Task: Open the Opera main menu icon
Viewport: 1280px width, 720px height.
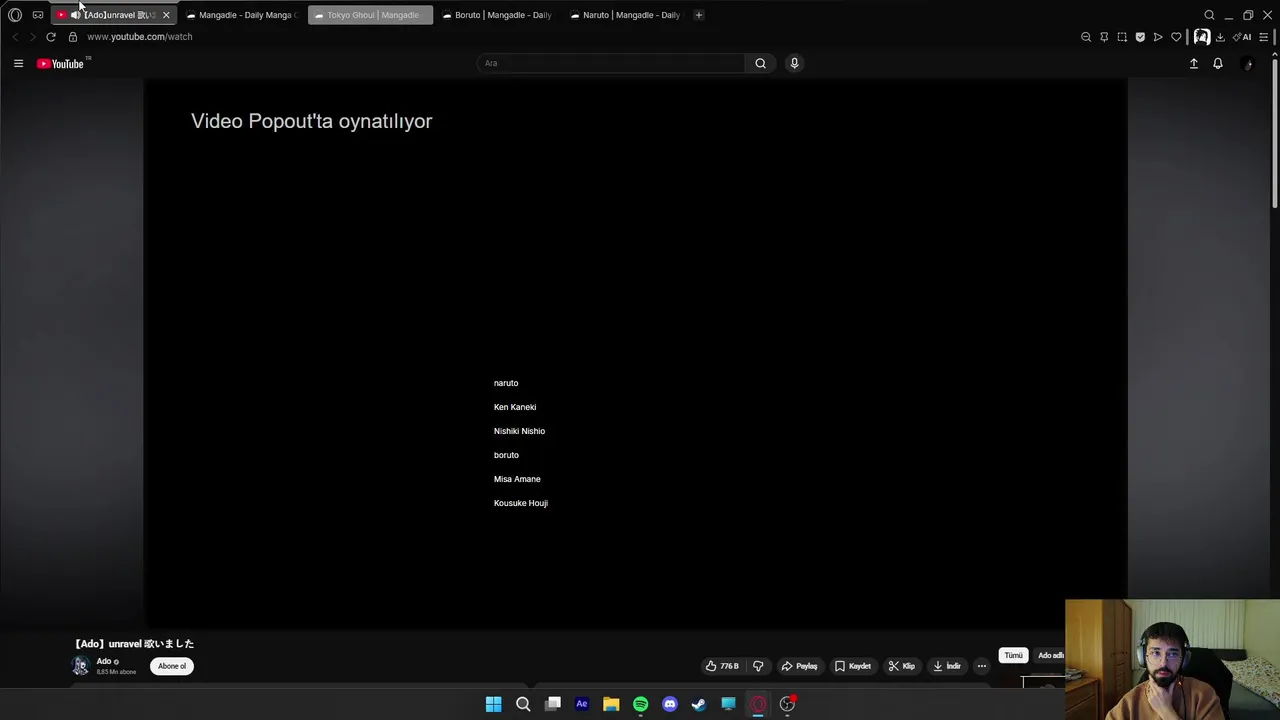Action: click(x=15, y=15)
